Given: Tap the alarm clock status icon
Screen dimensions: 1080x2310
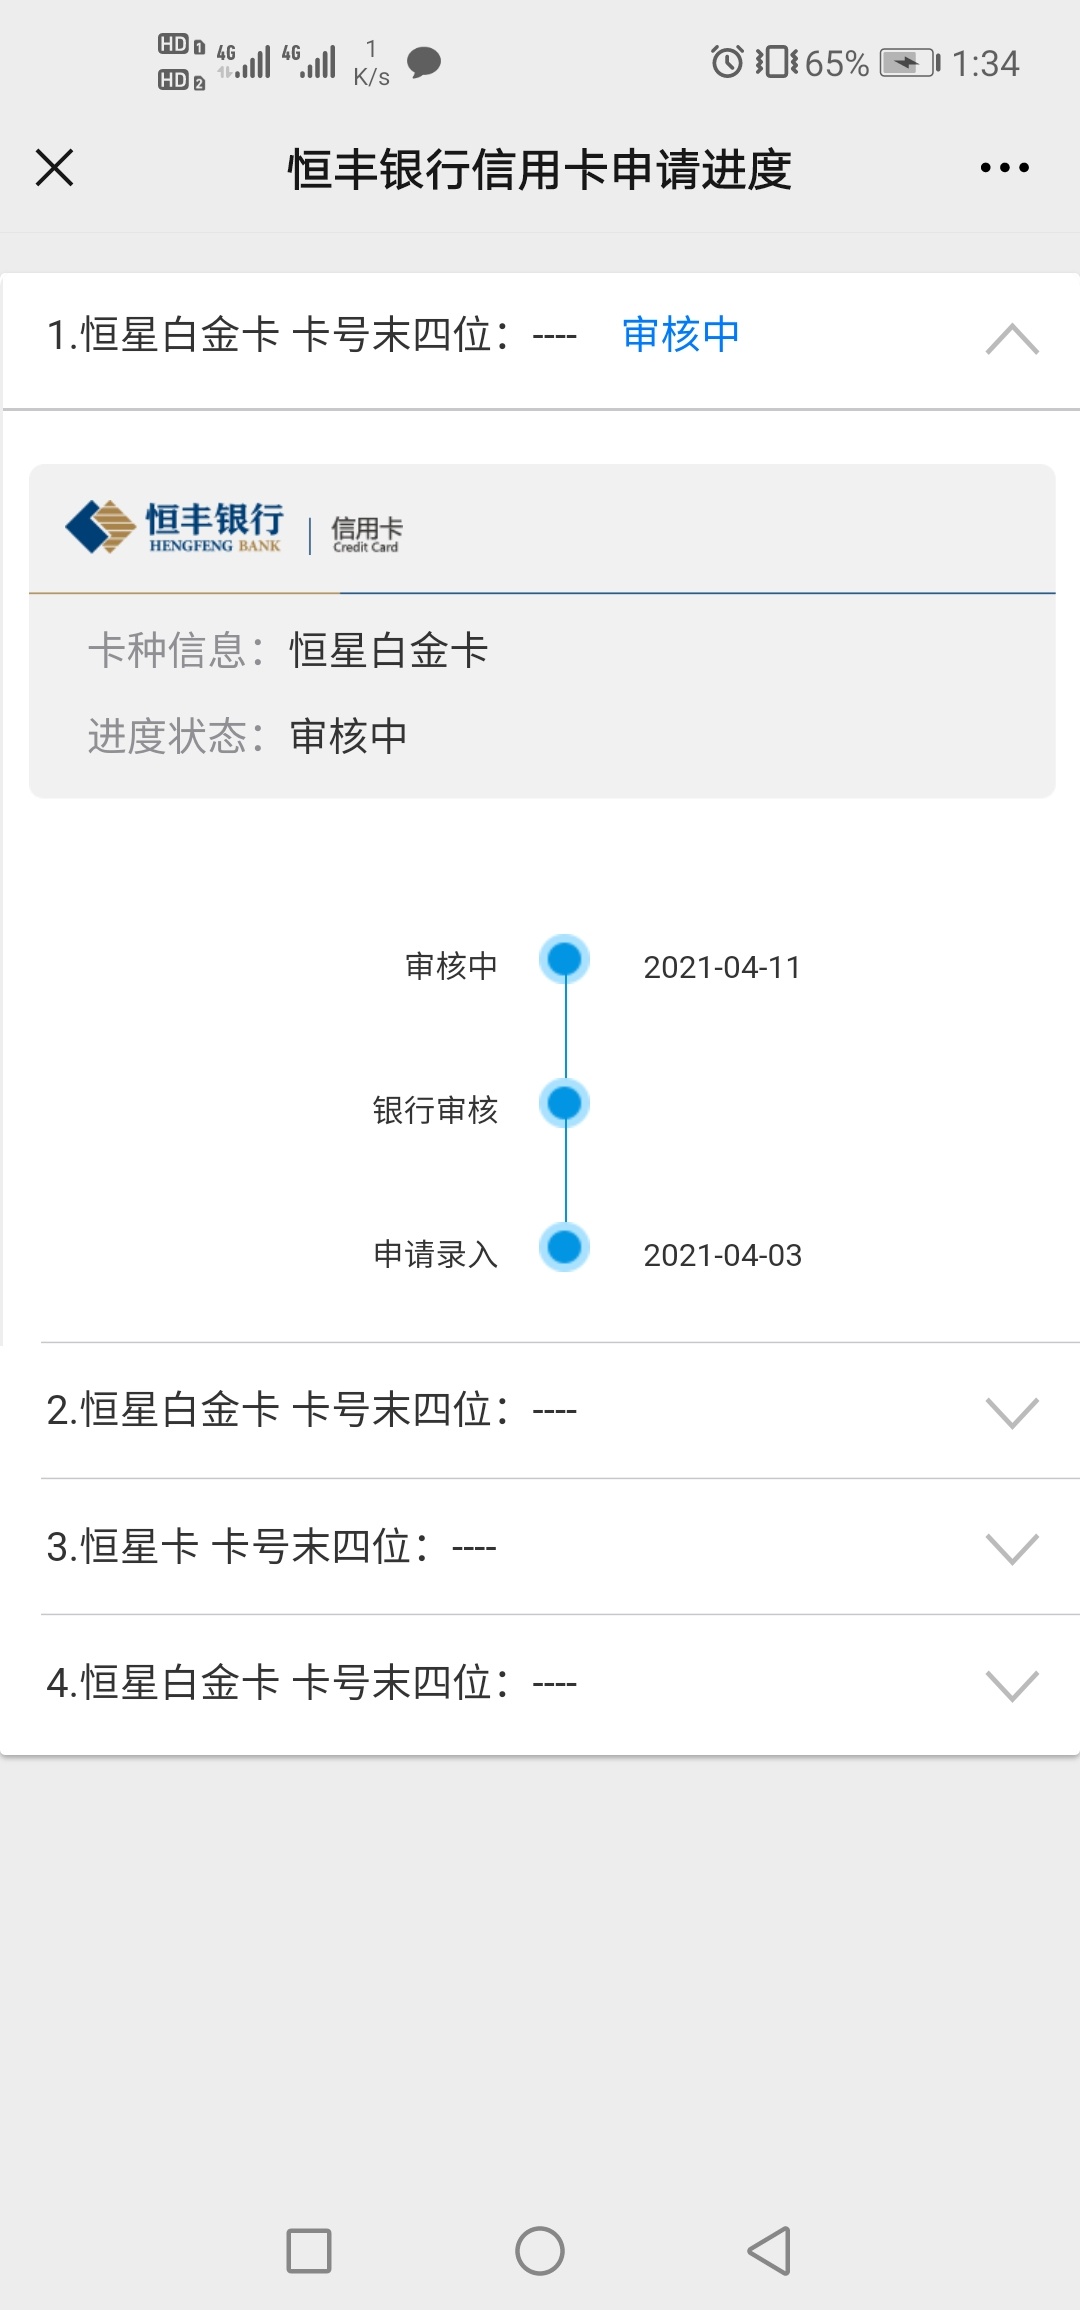Looking at the screenshot, I should pos(727,62).
